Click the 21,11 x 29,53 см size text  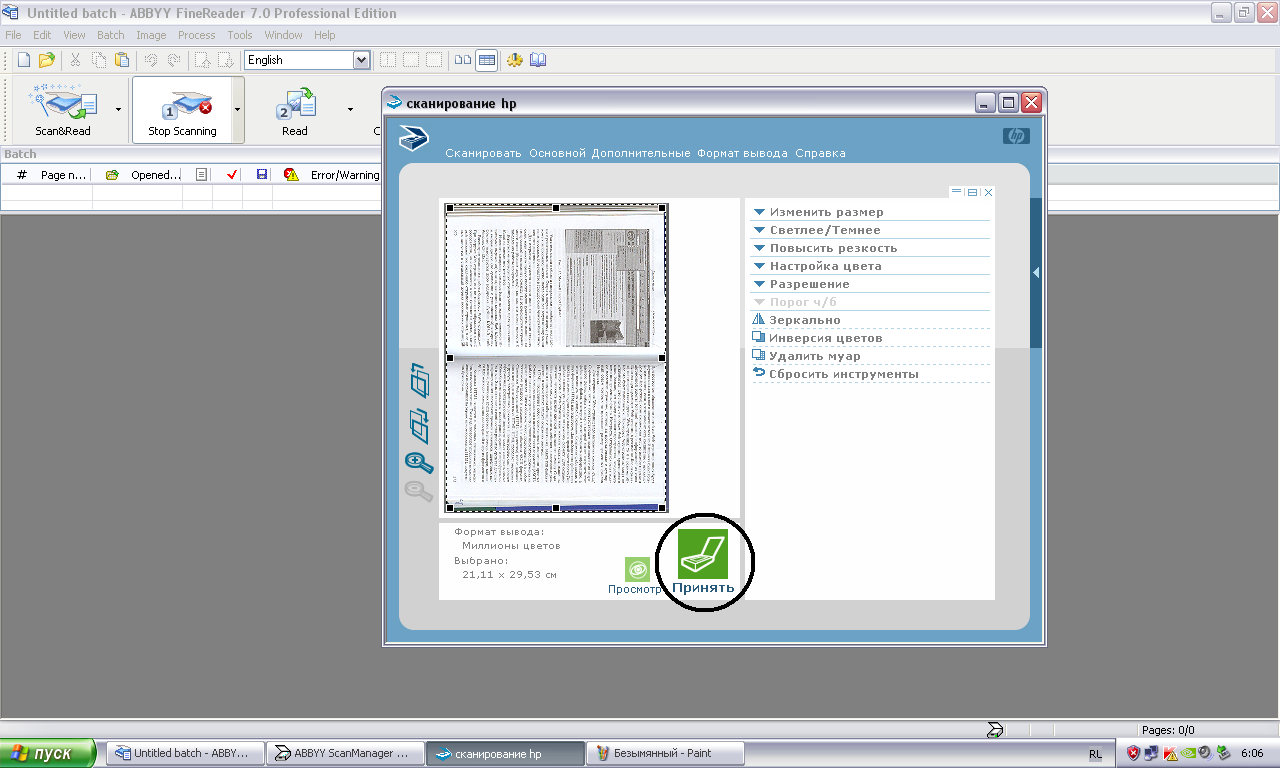coord(509,575)
